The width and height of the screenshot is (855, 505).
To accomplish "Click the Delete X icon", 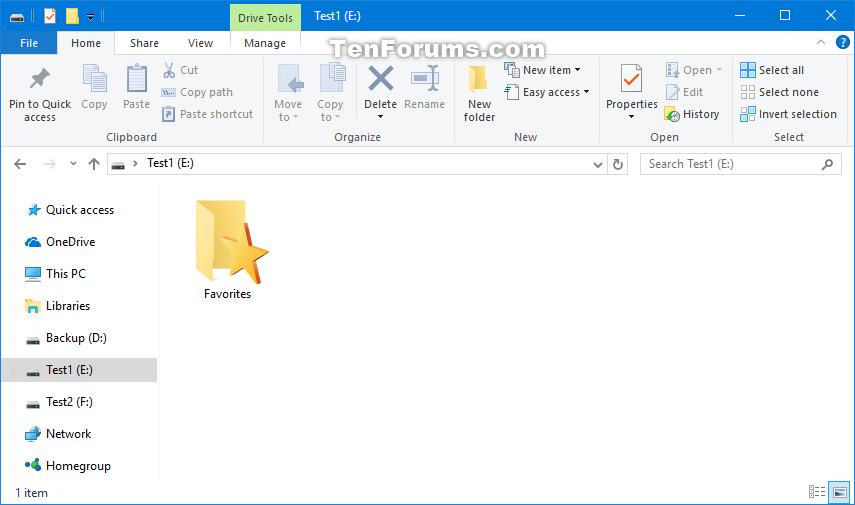I will point(381,78).
